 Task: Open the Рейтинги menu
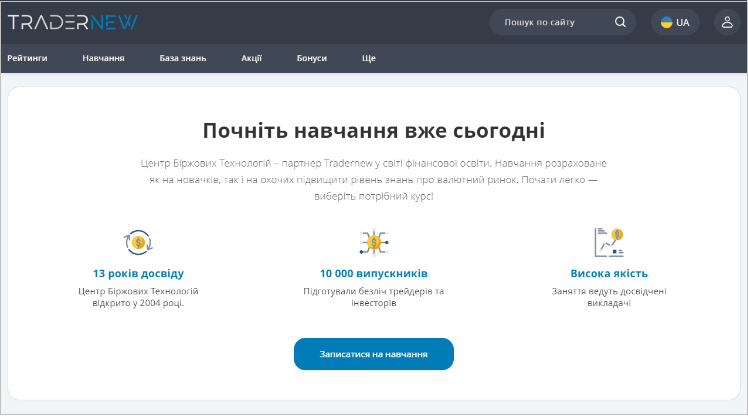(27, 58)
